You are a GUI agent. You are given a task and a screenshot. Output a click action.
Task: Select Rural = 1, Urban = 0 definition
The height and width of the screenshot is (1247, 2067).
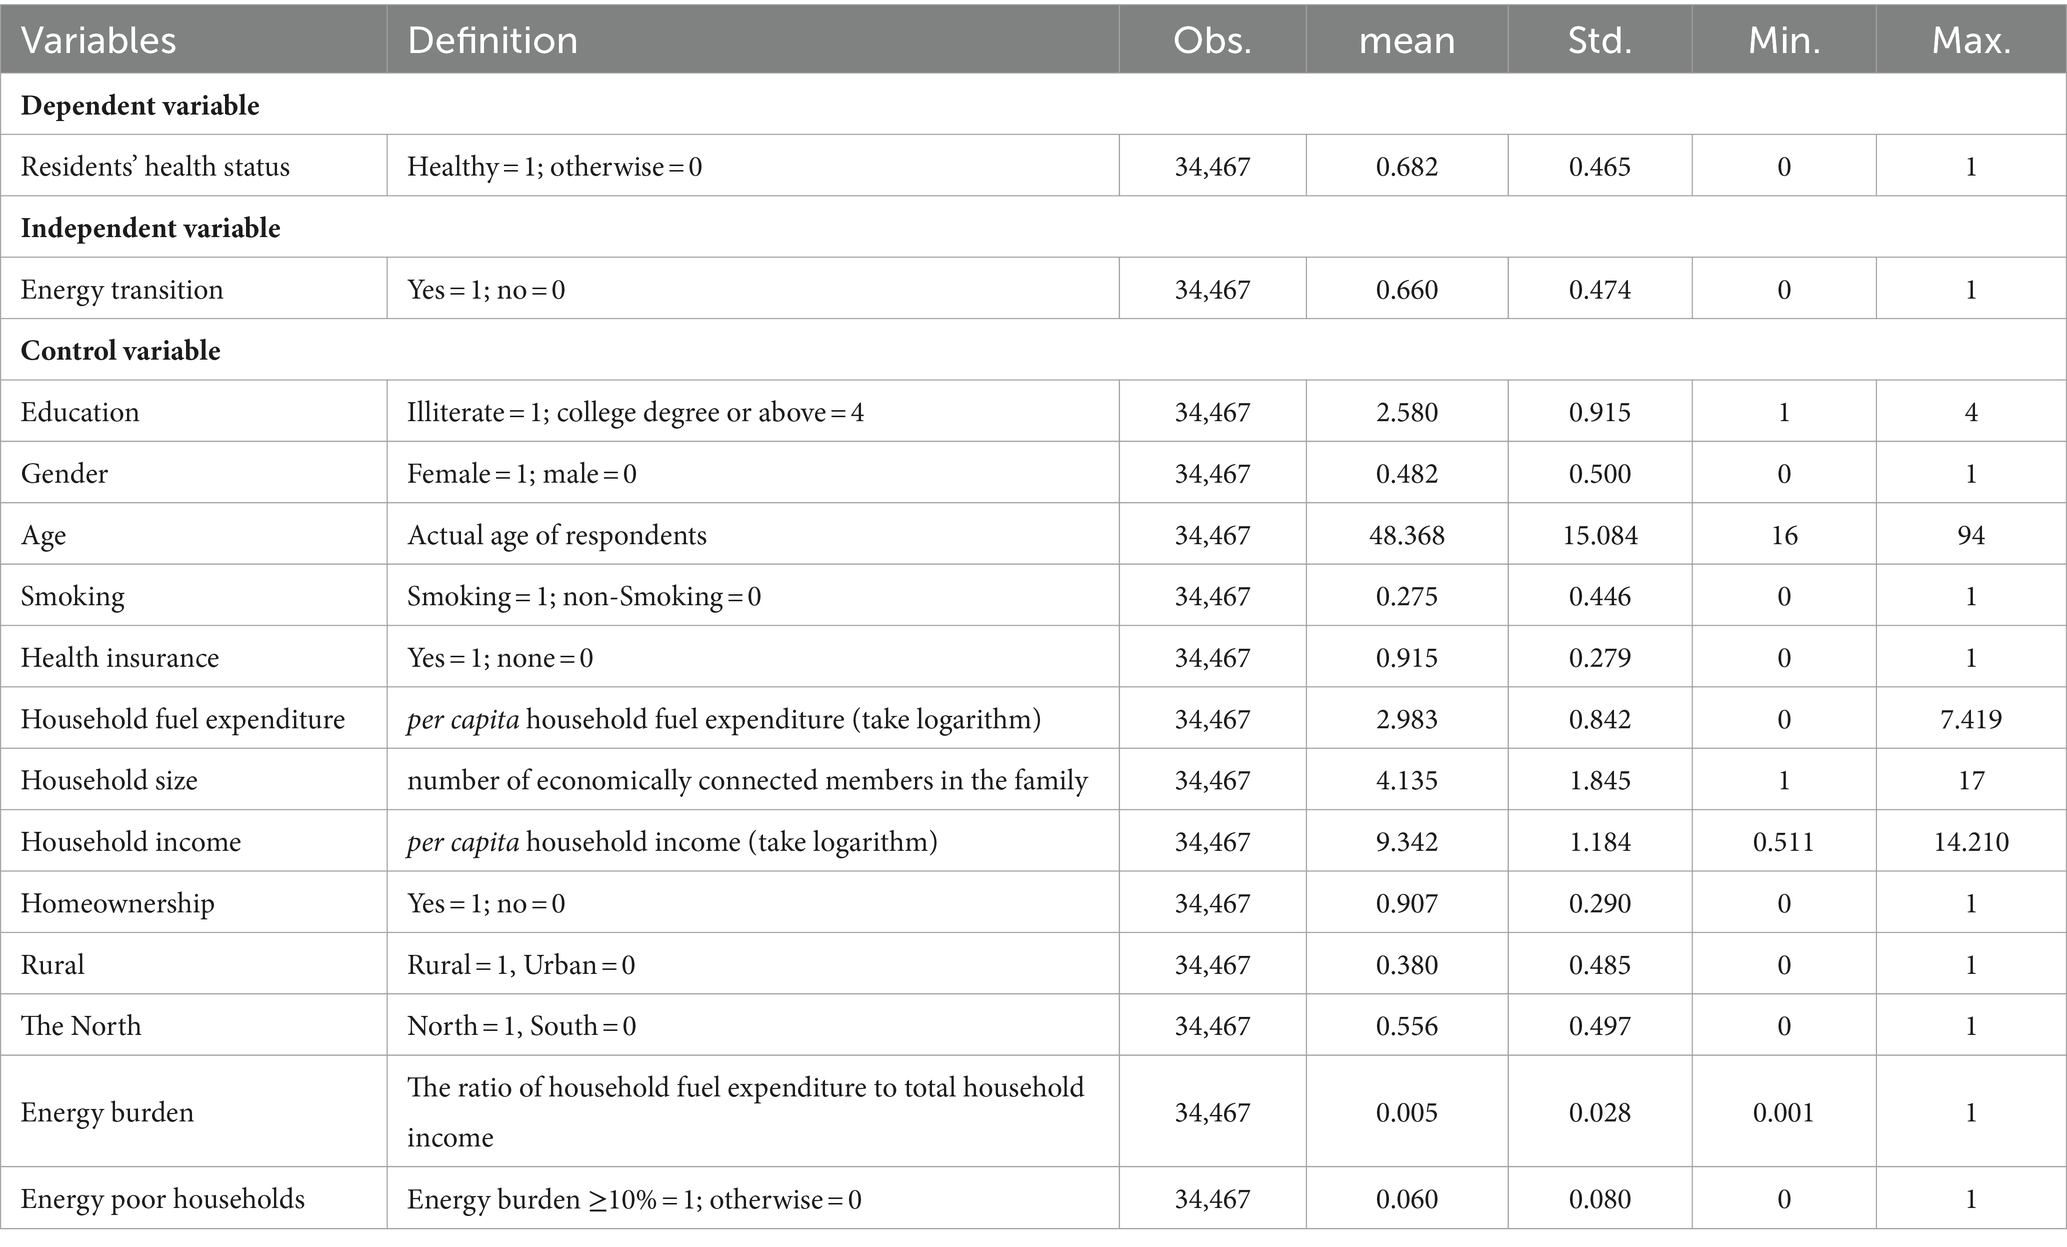click(x=521, y=965)
